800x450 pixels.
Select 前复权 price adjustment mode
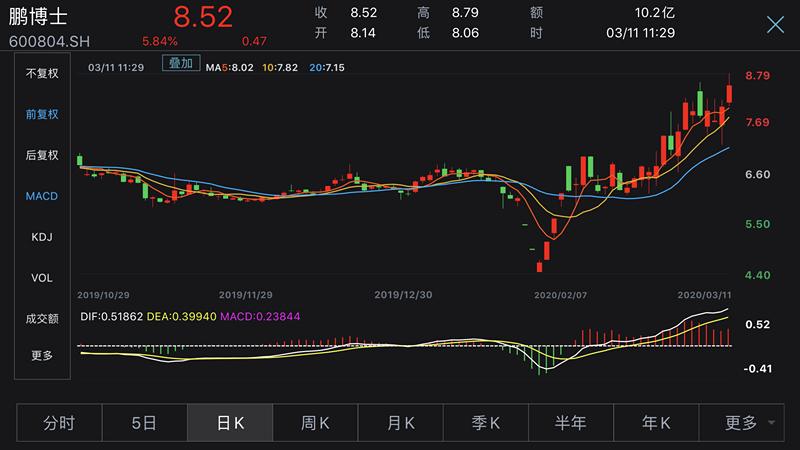(x=42, y=114)
